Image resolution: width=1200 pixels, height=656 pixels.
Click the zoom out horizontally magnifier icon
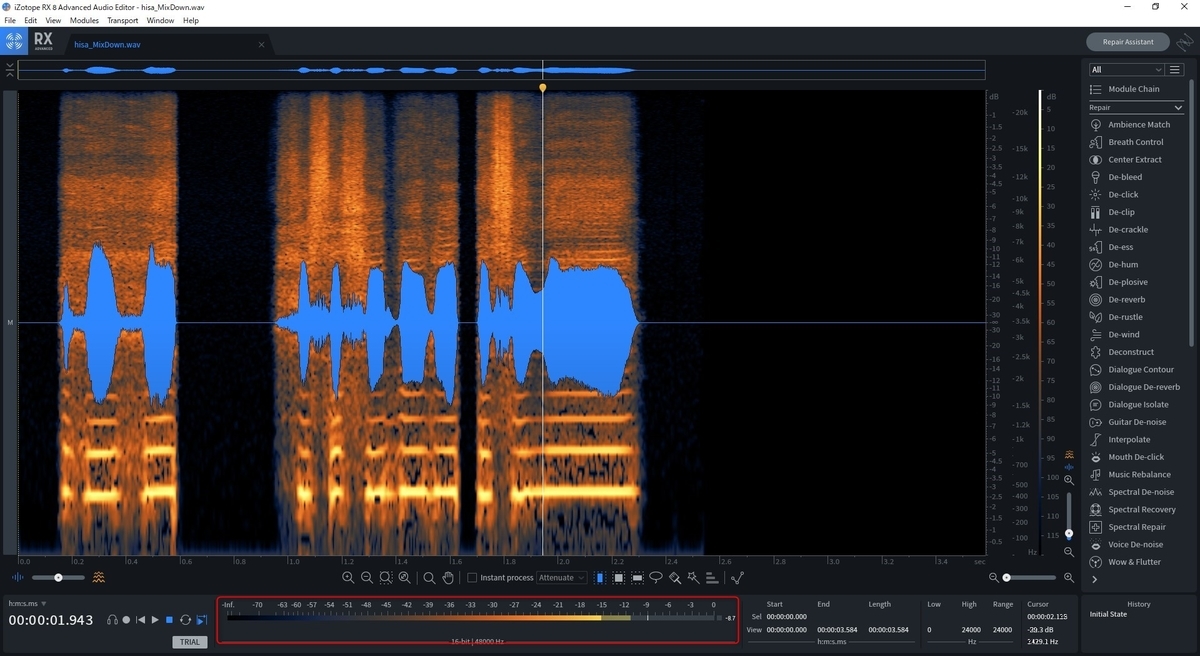(366, 577)
